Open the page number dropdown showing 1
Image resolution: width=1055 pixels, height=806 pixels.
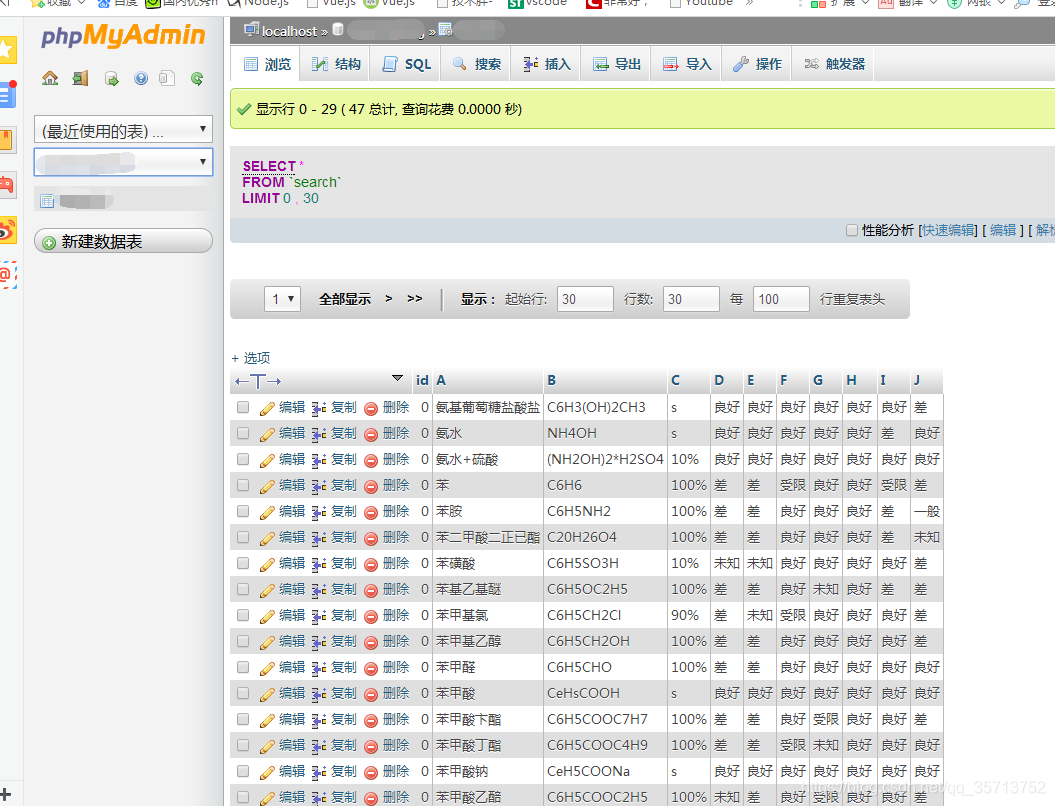coord(283,299)
